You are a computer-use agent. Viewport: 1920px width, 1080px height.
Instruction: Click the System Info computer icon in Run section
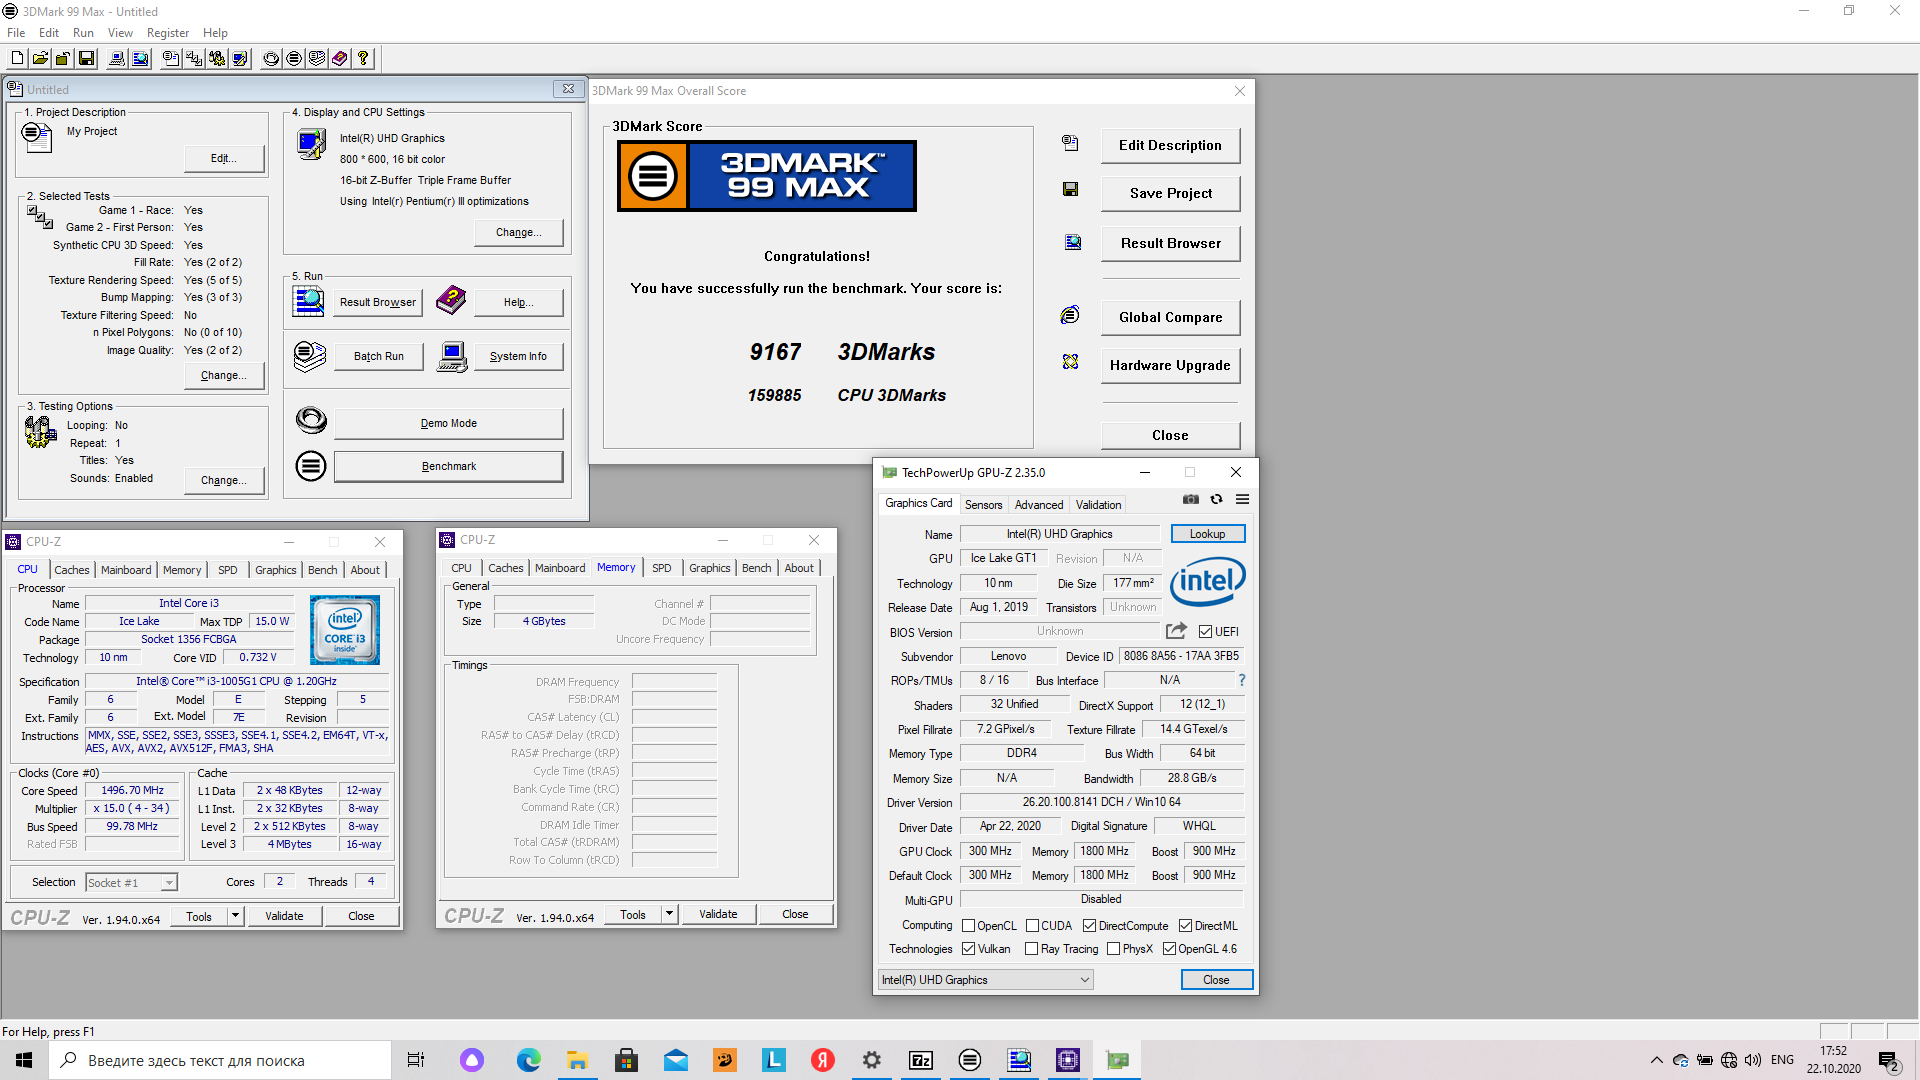pos(452,356)
